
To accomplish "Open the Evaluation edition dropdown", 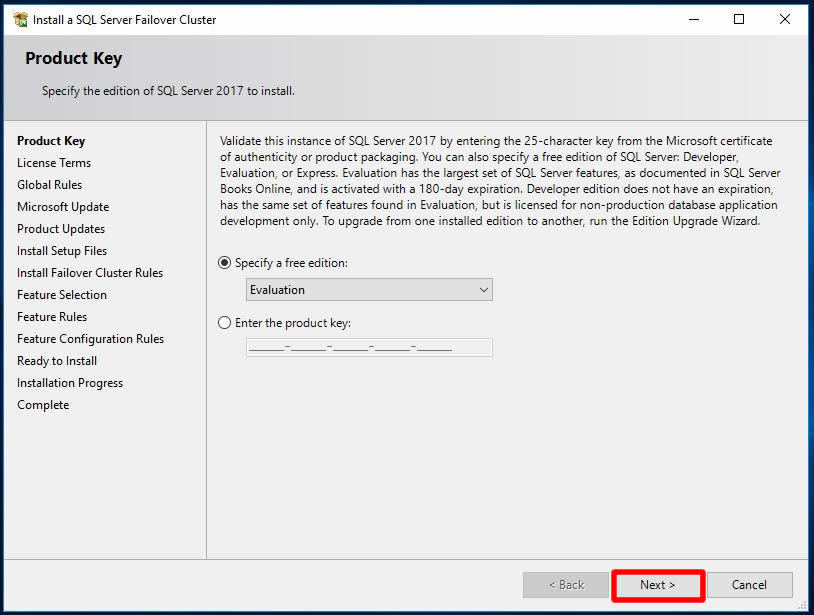I will [368, 290].
